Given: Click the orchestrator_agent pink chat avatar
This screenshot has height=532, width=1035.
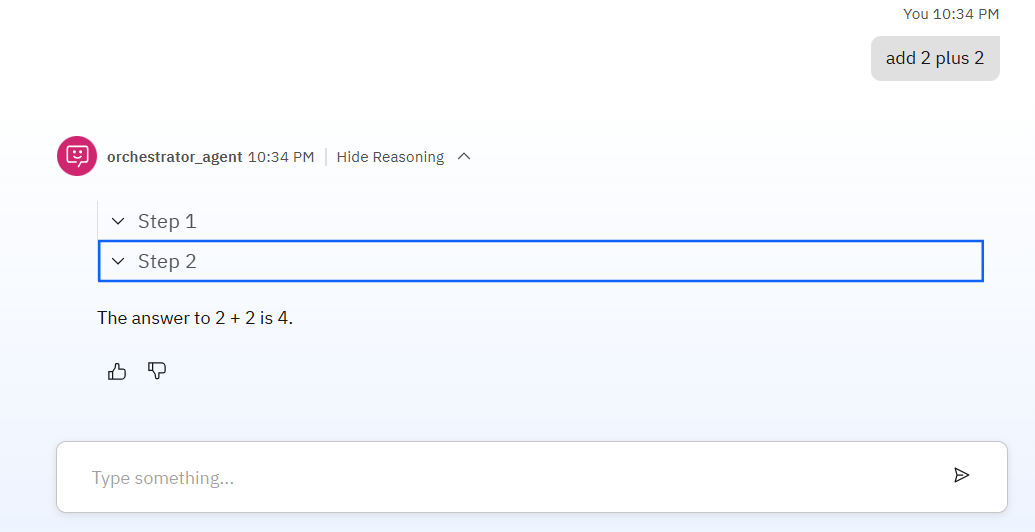Looking at the screenshot, I should pos(77,156).
